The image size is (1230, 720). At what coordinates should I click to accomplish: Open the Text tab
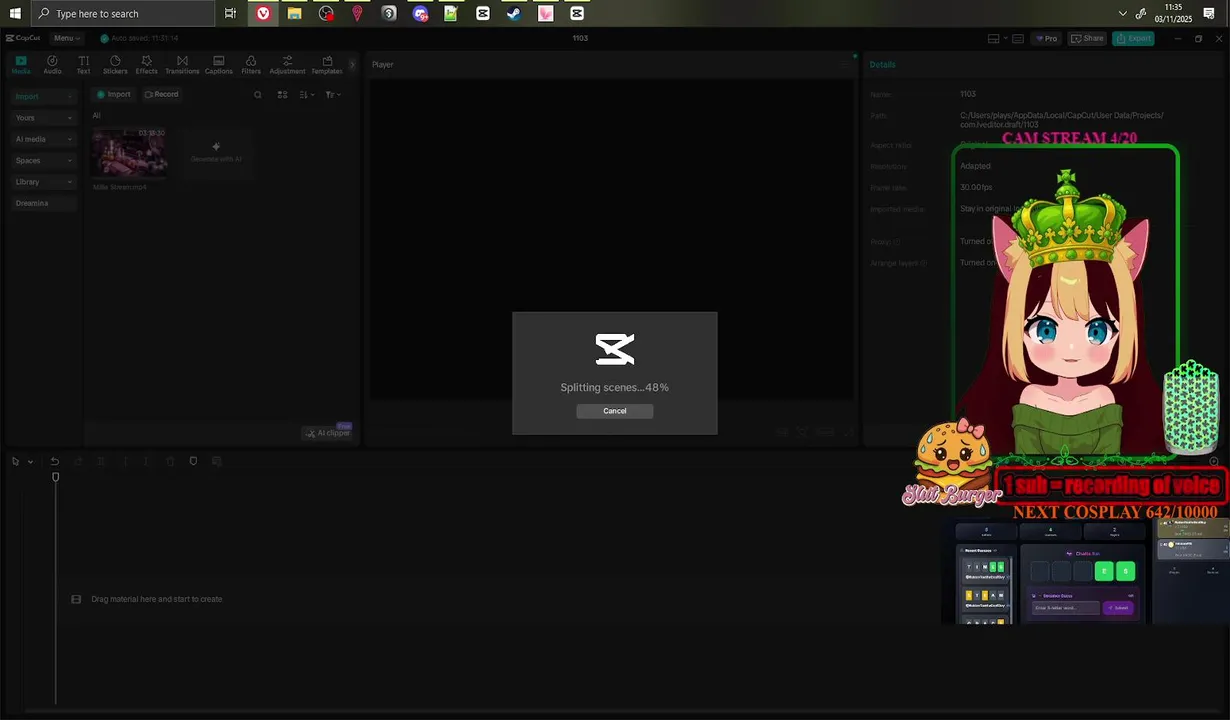[x=83, y=65]
